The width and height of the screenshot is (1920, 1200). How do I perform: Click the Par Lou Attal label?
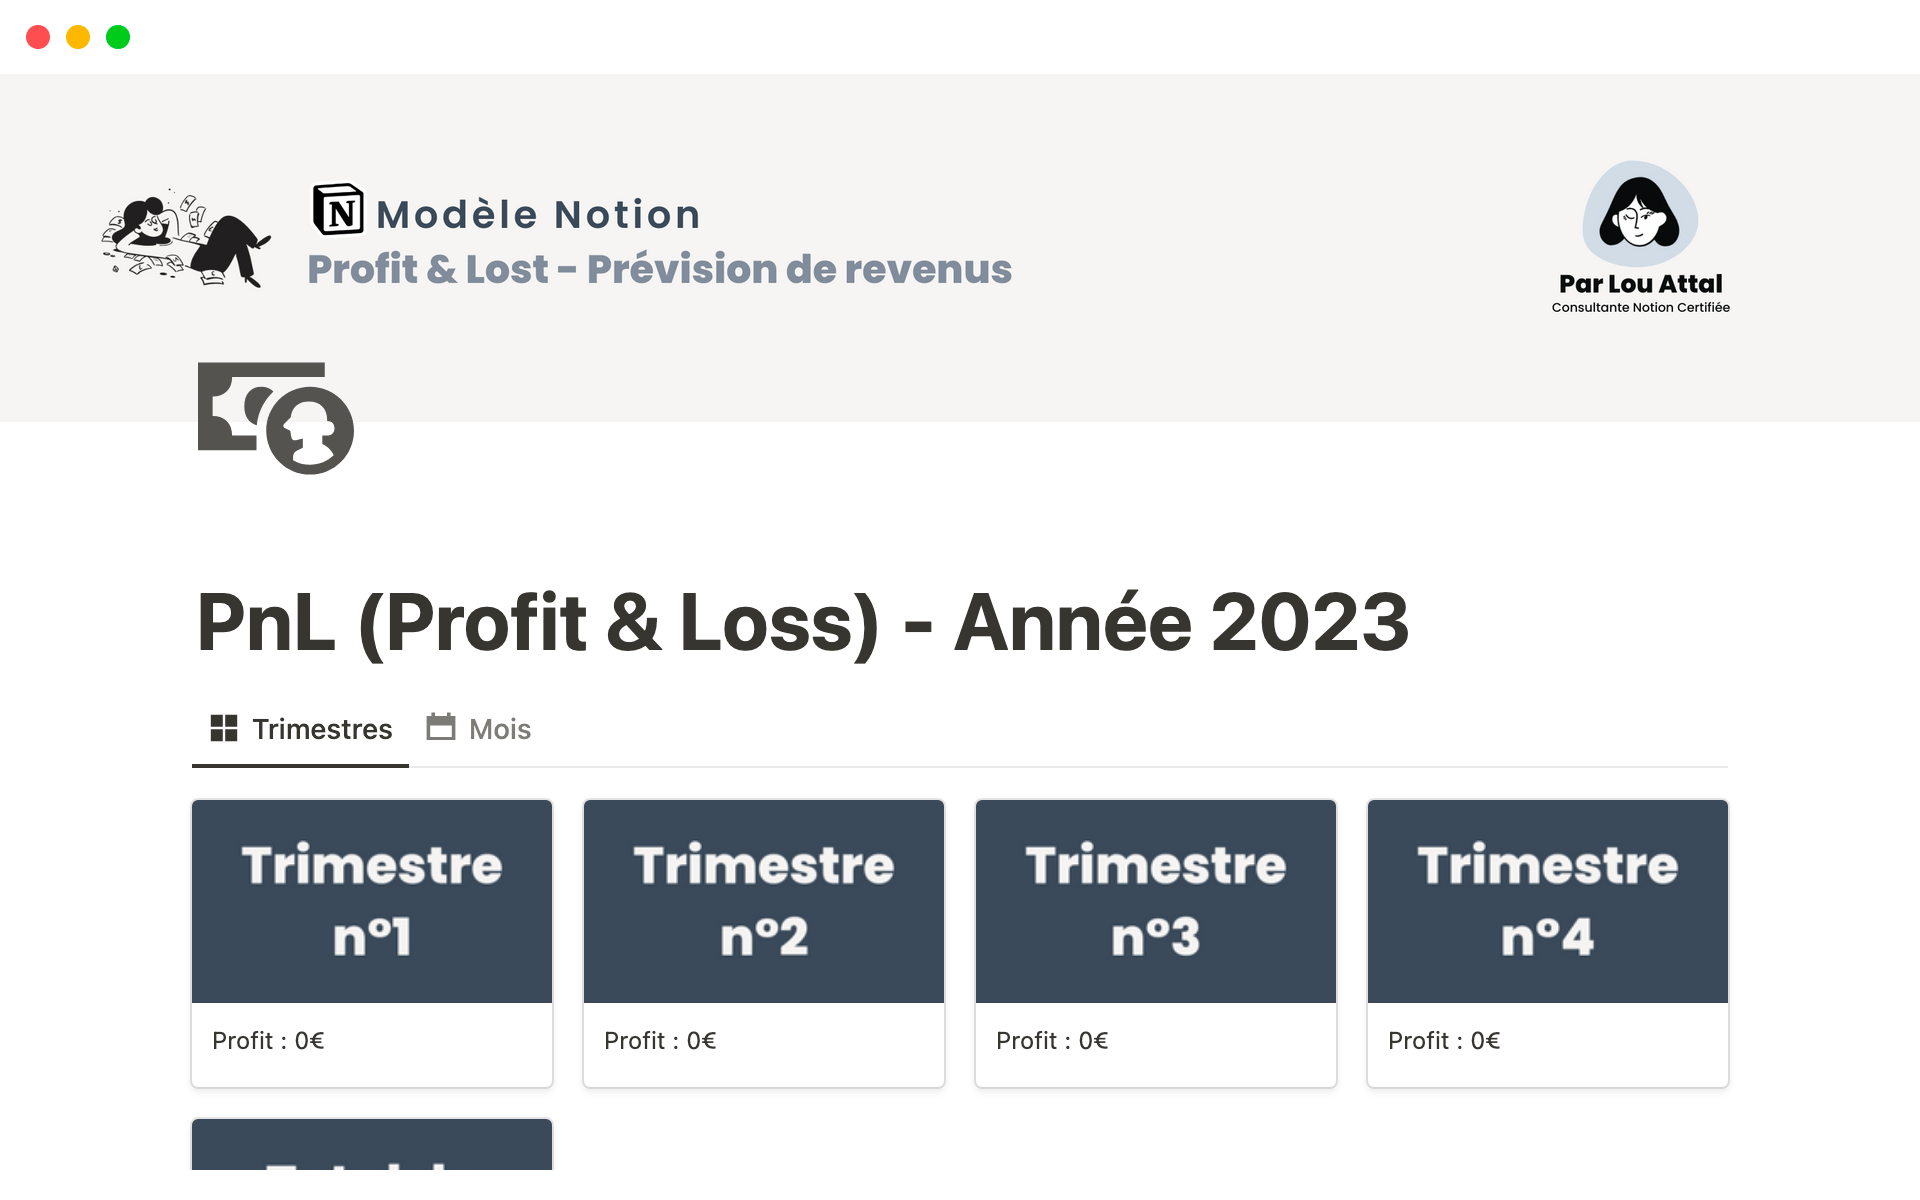click(1640, 284)
